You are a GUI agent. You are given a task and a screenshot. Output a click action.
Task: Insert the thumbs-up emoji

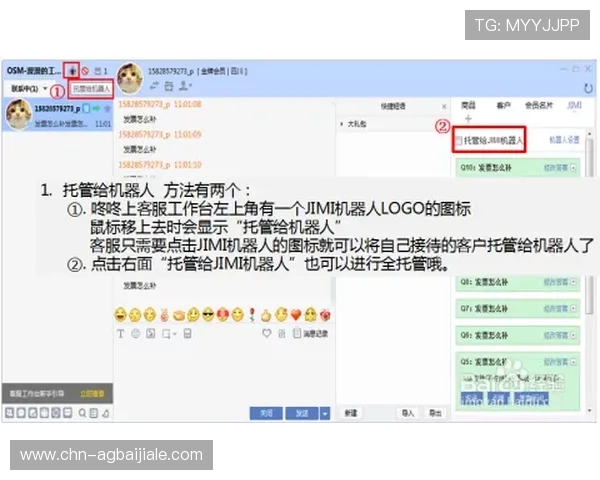[x=266, y=315]
